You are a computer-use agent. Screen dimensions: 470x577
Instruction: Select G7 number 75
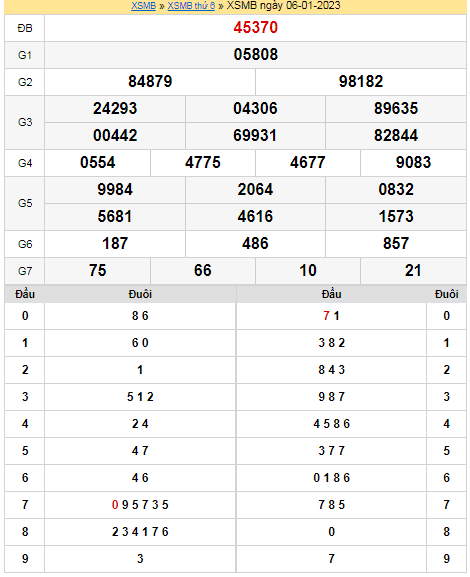pos(98,270)
